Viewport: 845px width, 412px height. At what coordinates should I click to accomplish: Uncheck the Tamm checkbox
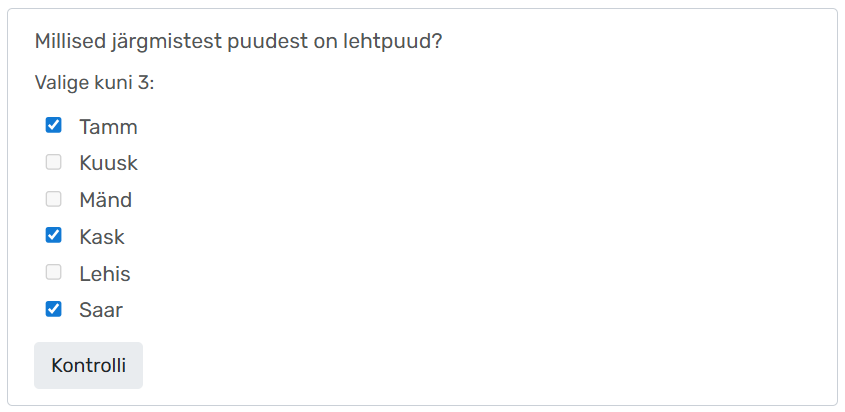[54, 126]
